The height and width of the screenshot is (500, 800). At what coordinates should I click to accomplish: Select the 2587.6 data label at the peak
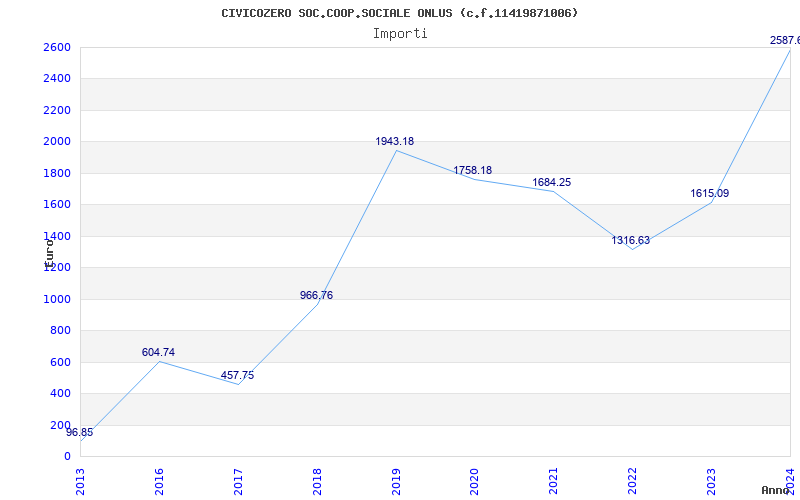tap(785, 40)
